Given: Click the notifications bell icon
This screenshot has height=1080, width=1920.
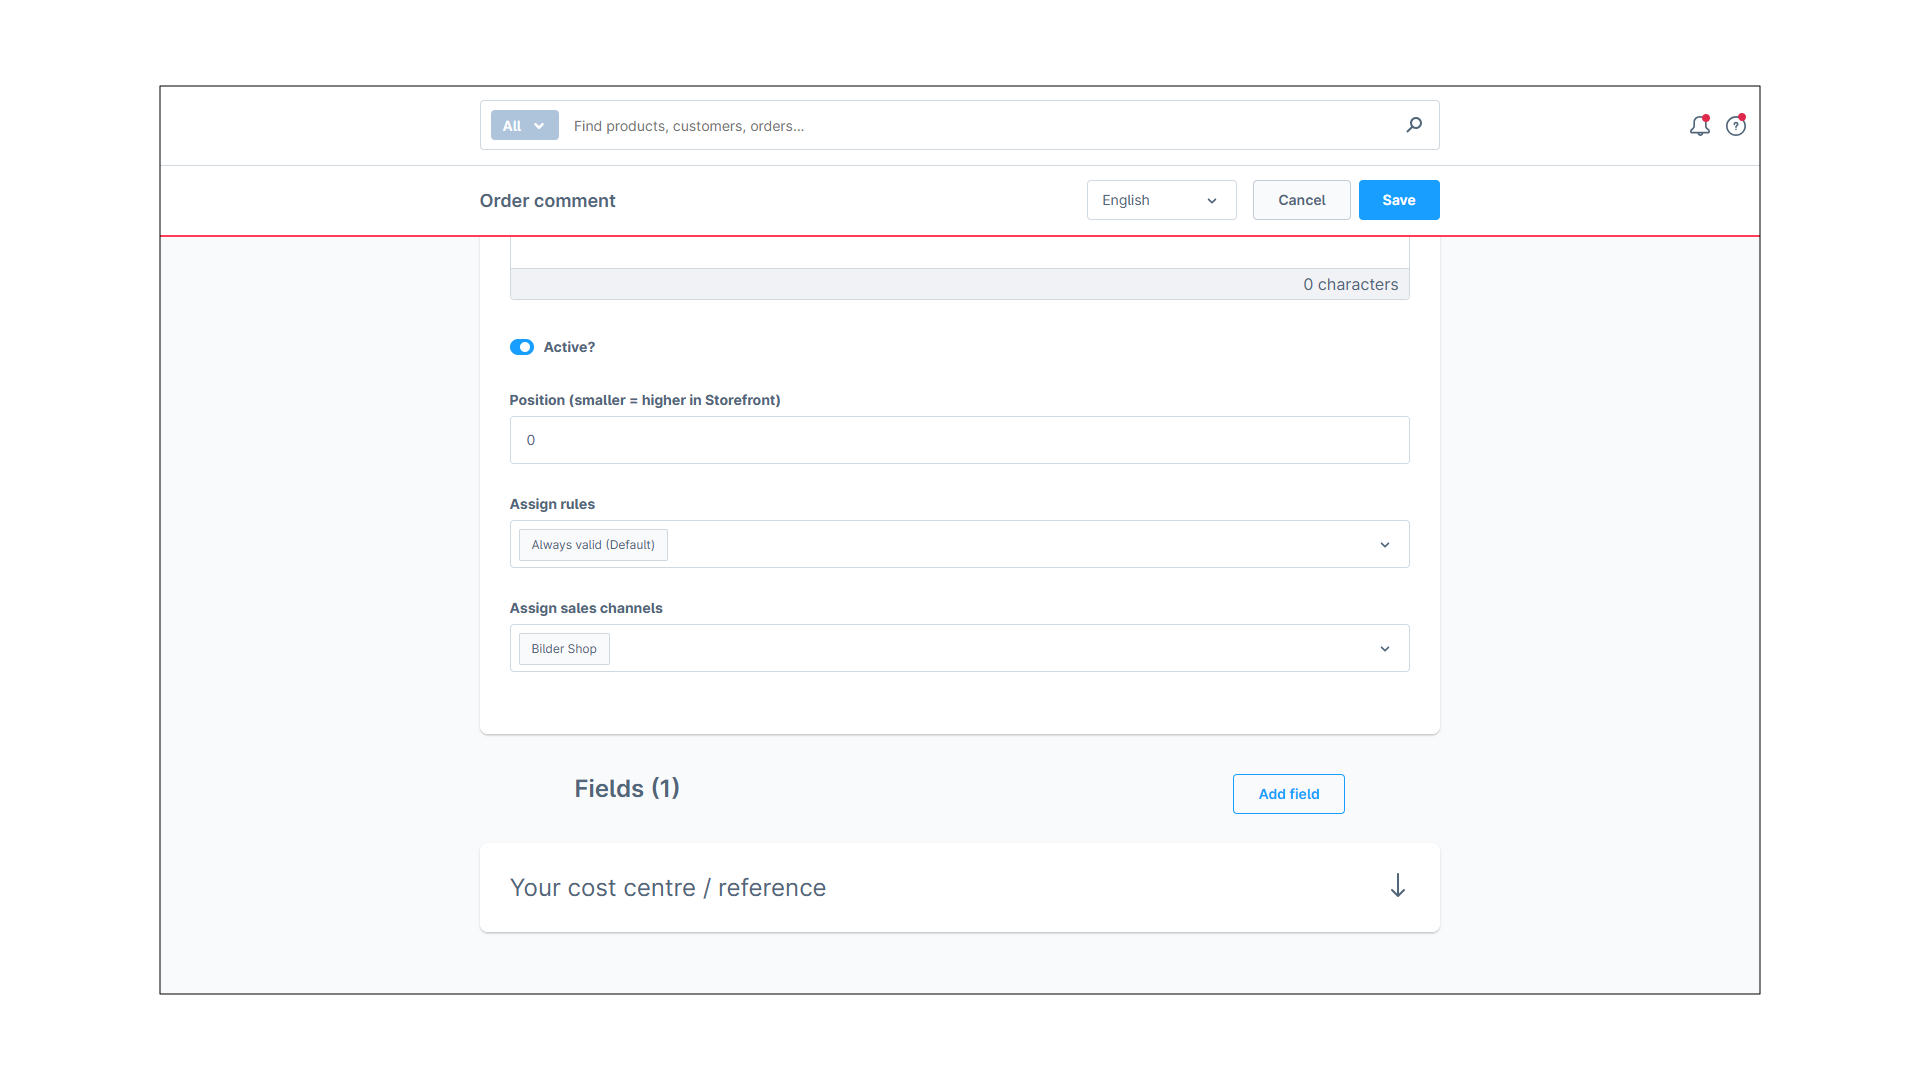Looking at the screenshot, I should [1698, 124].
